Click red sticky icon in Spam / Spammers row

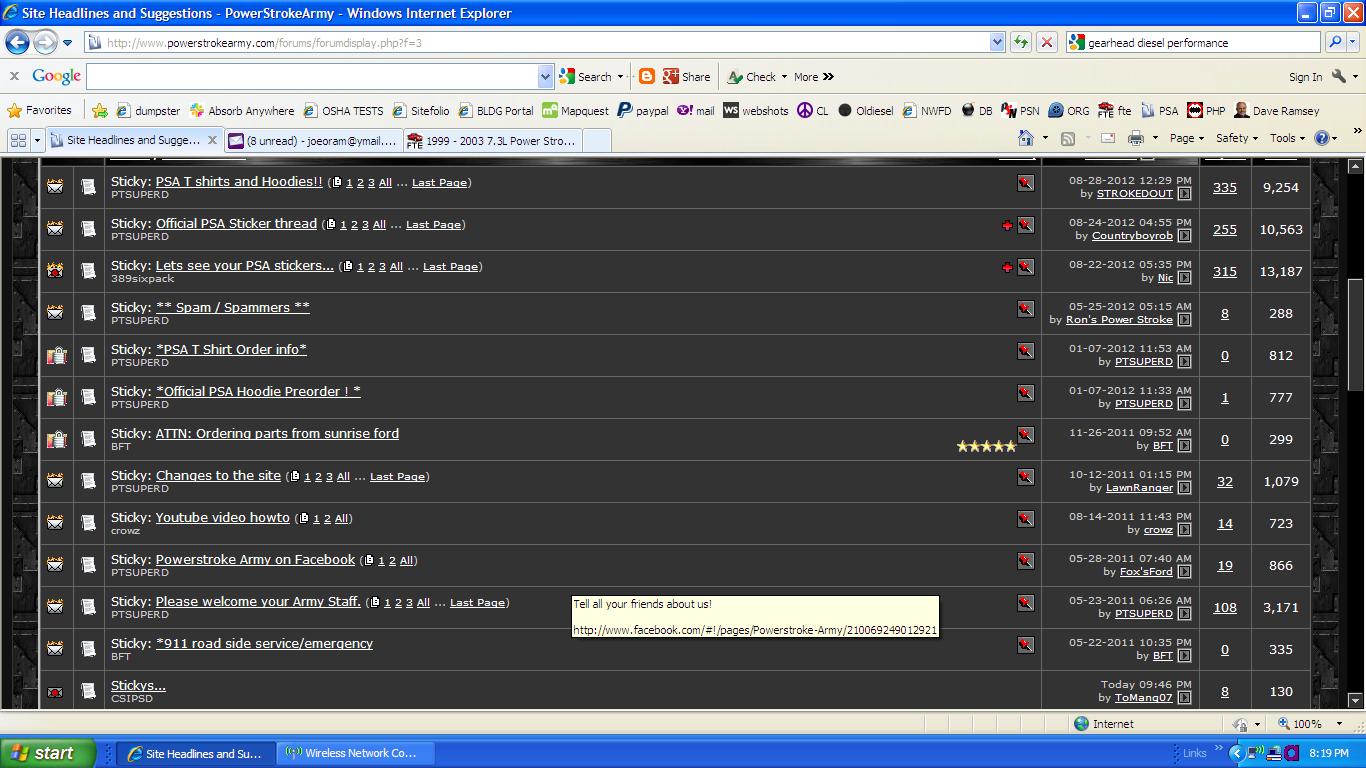(1025, 309)
